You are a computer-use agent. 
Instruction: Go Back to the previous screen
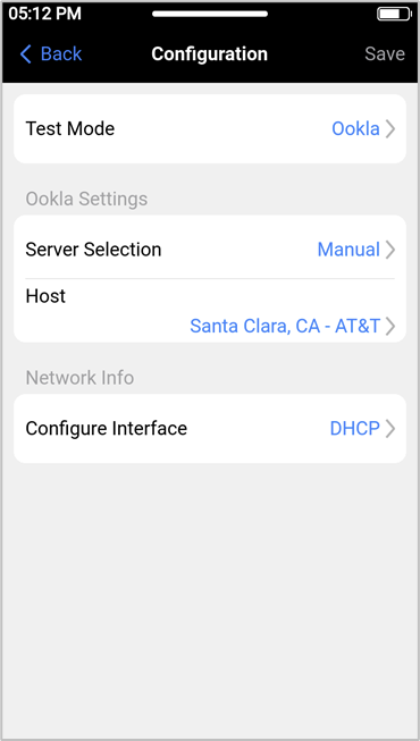pyautogui.click(x=51, y=54)
